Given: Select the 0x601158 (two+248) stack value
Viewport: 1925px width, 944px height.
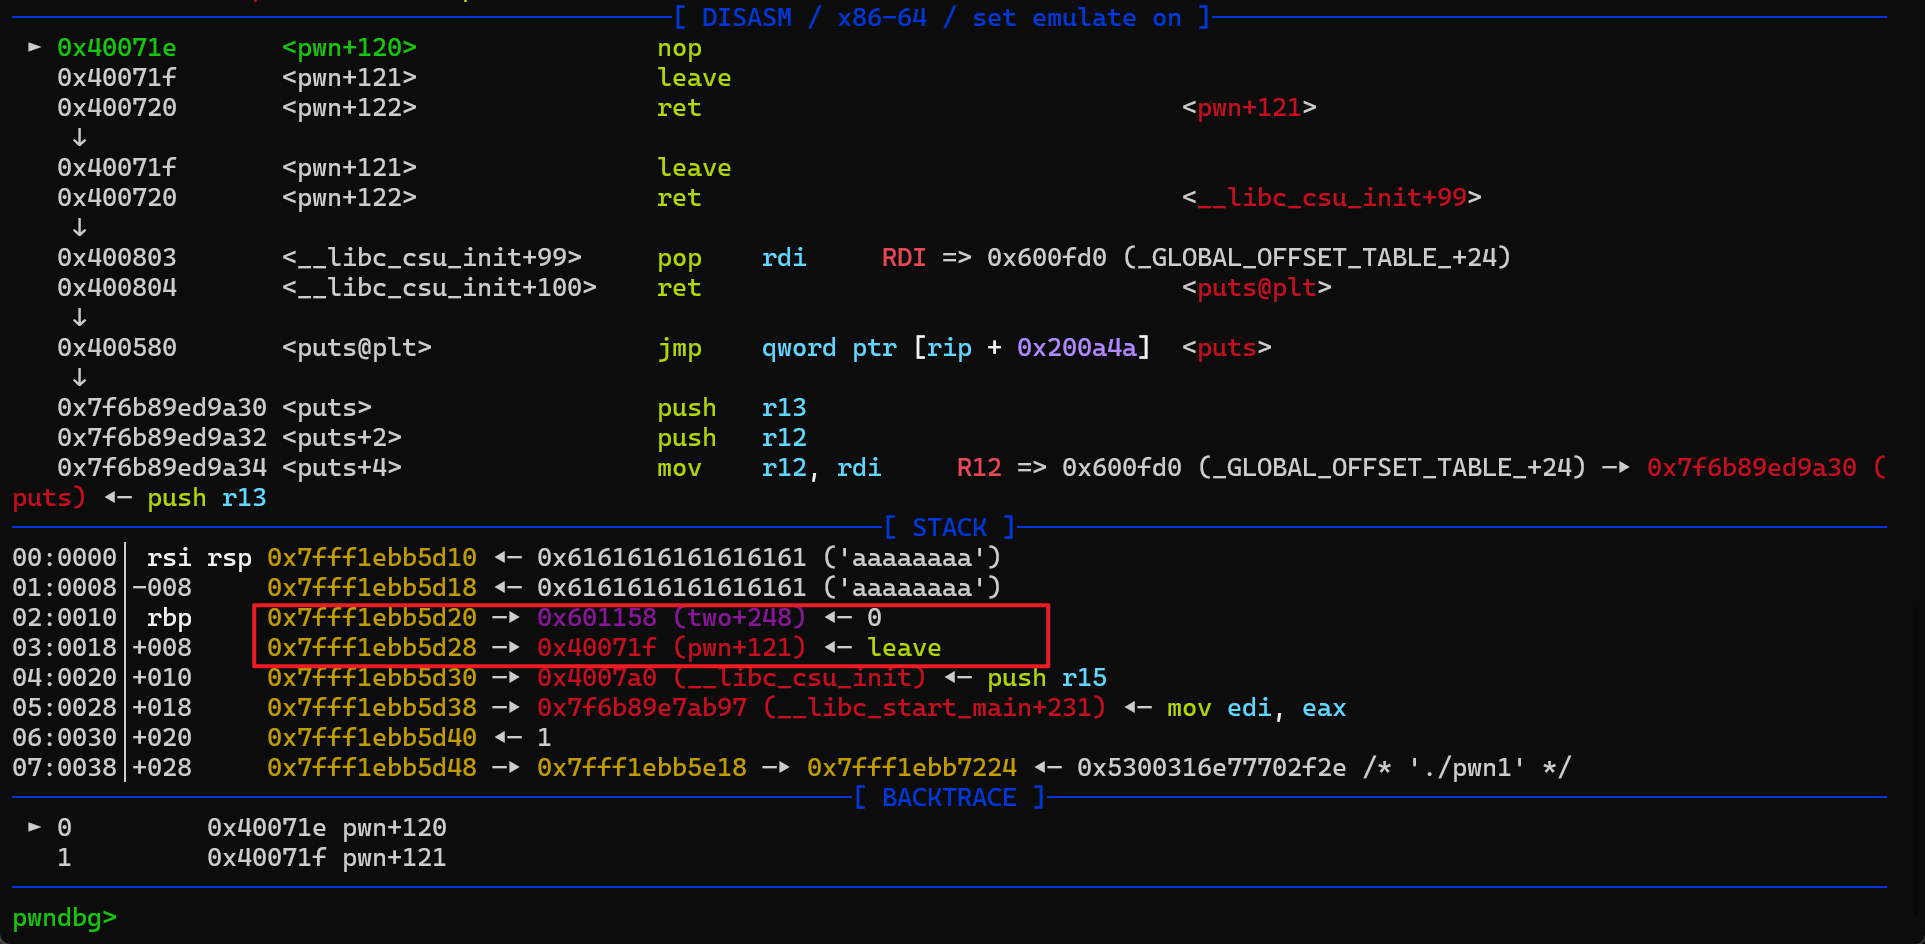Looking at the screenshot, I should click(x=670, y=618).
